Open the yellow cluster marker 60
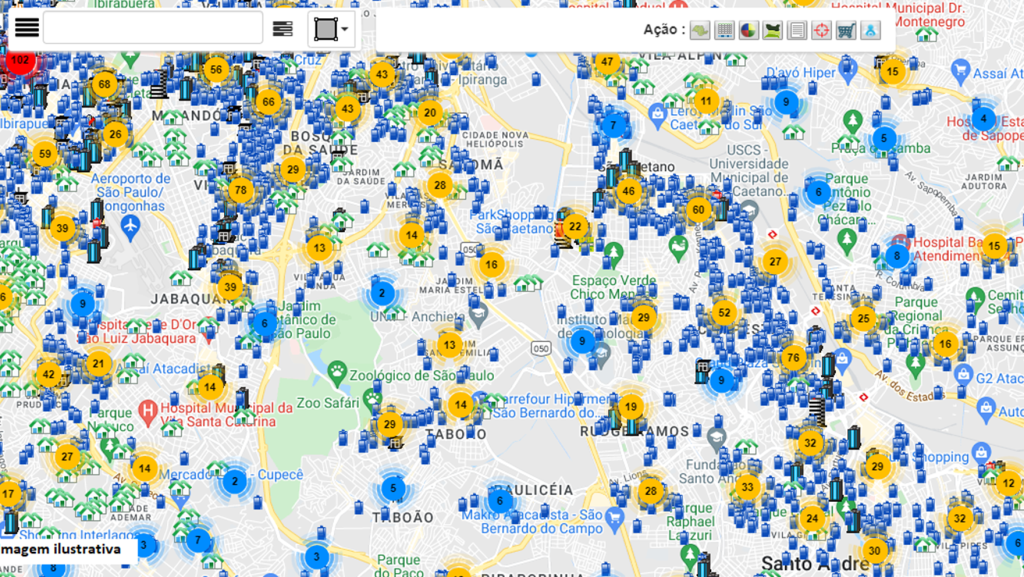This screenshot has height=577, width=1024. [698, 210]
